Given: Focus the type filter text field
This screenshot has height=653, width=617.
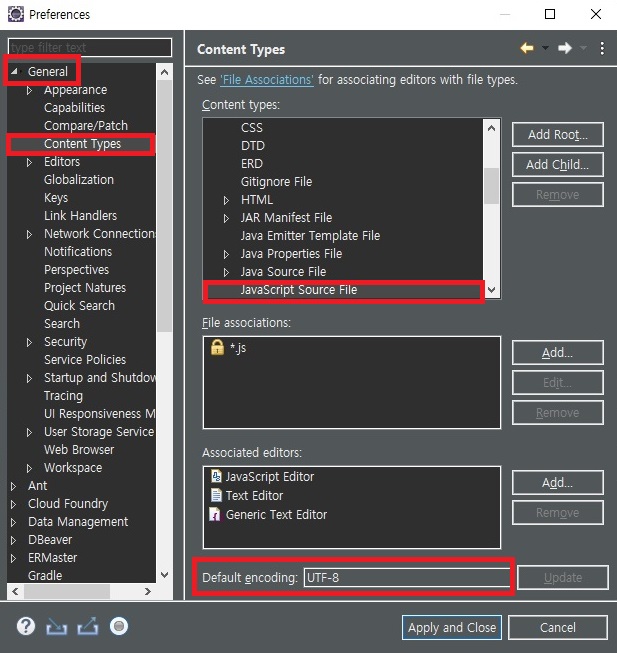Looking at the screenshot, I should 90,47.
